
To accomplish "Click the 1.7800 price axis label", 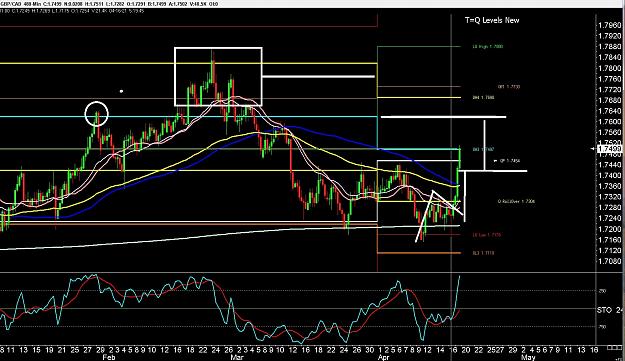I will click(610, 68).
